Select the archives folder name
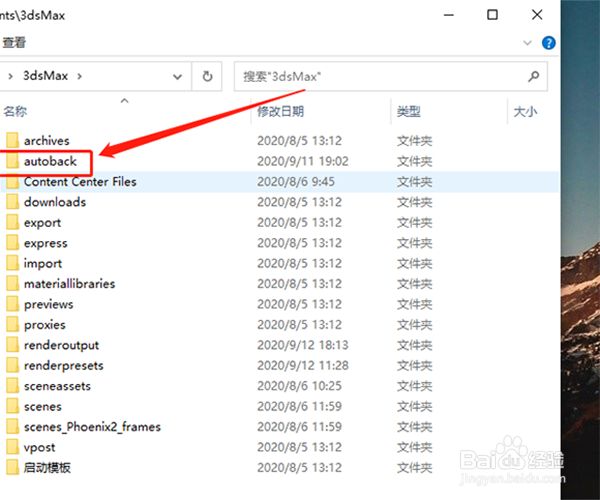This screenshot has width=600, height=500. click(x=47, y=141)
